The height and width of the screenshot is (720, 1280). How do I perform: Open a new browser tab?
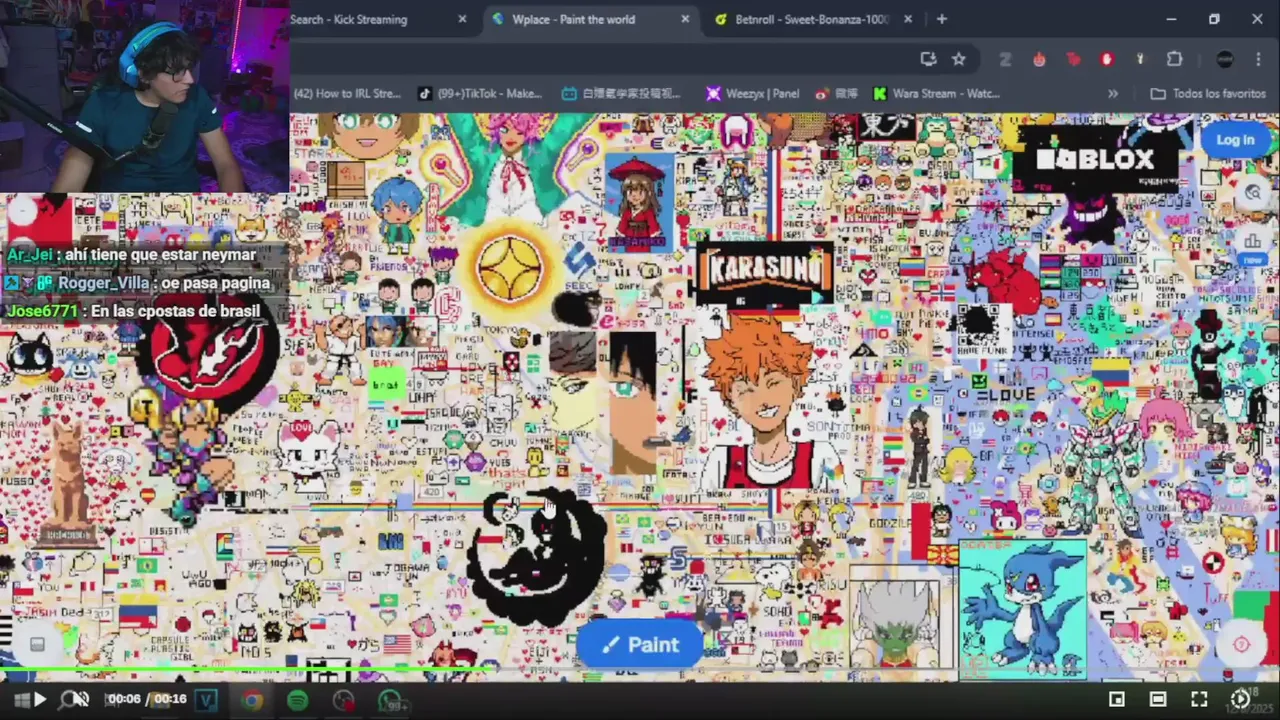pos(941,19)
